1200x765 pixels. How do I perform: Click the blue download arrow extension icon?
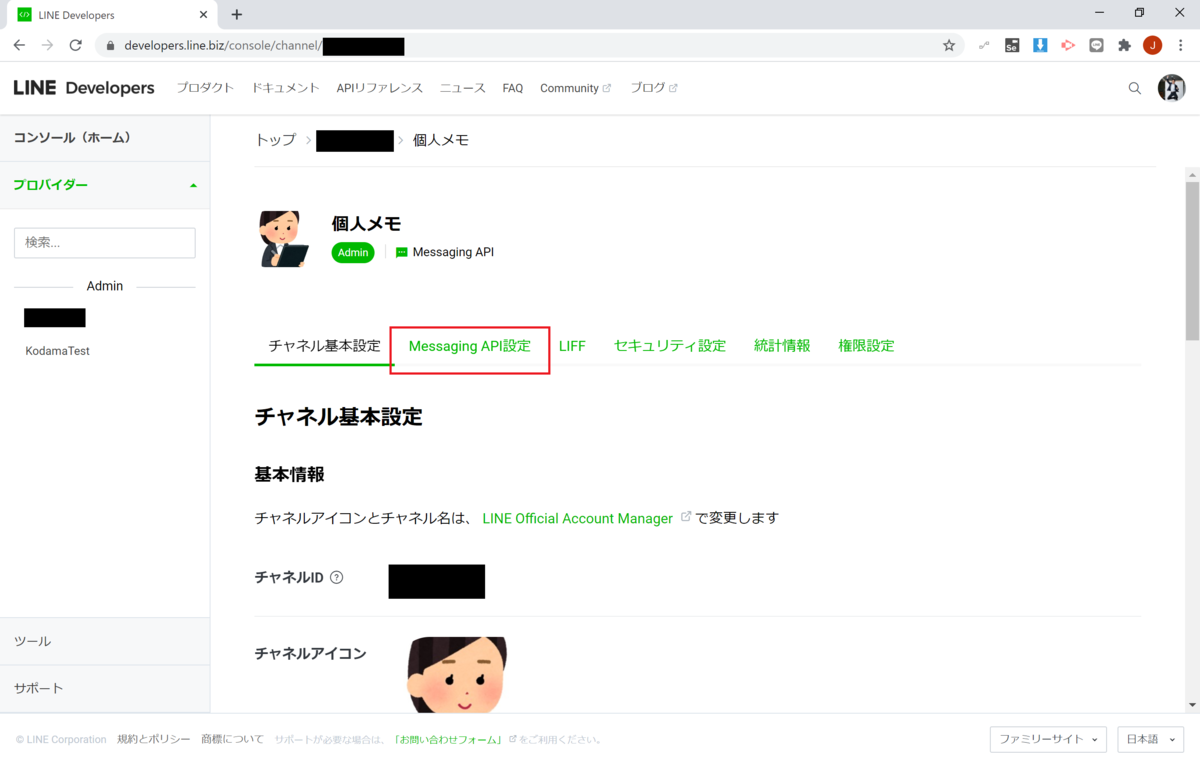pos(1040,45)
